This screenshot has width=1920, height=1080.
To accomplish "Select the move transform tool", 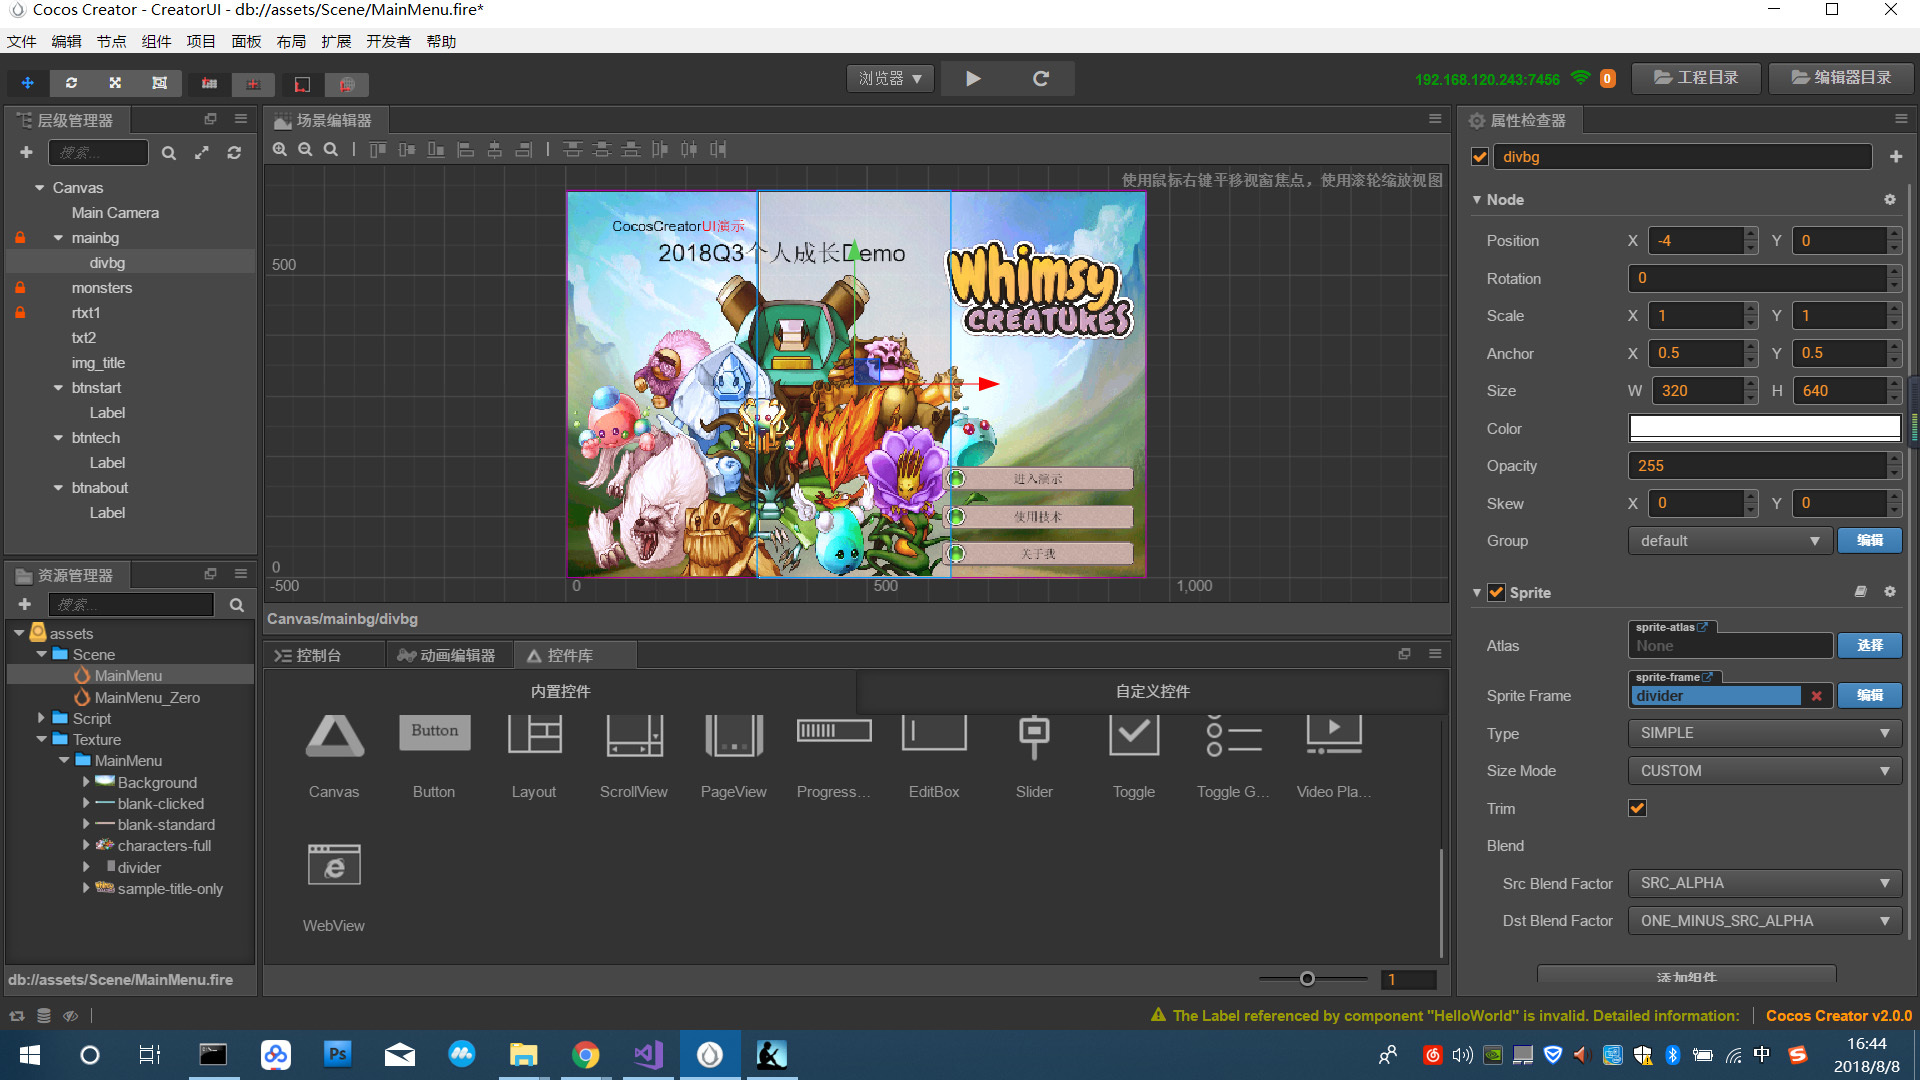I will click(28, 83).
